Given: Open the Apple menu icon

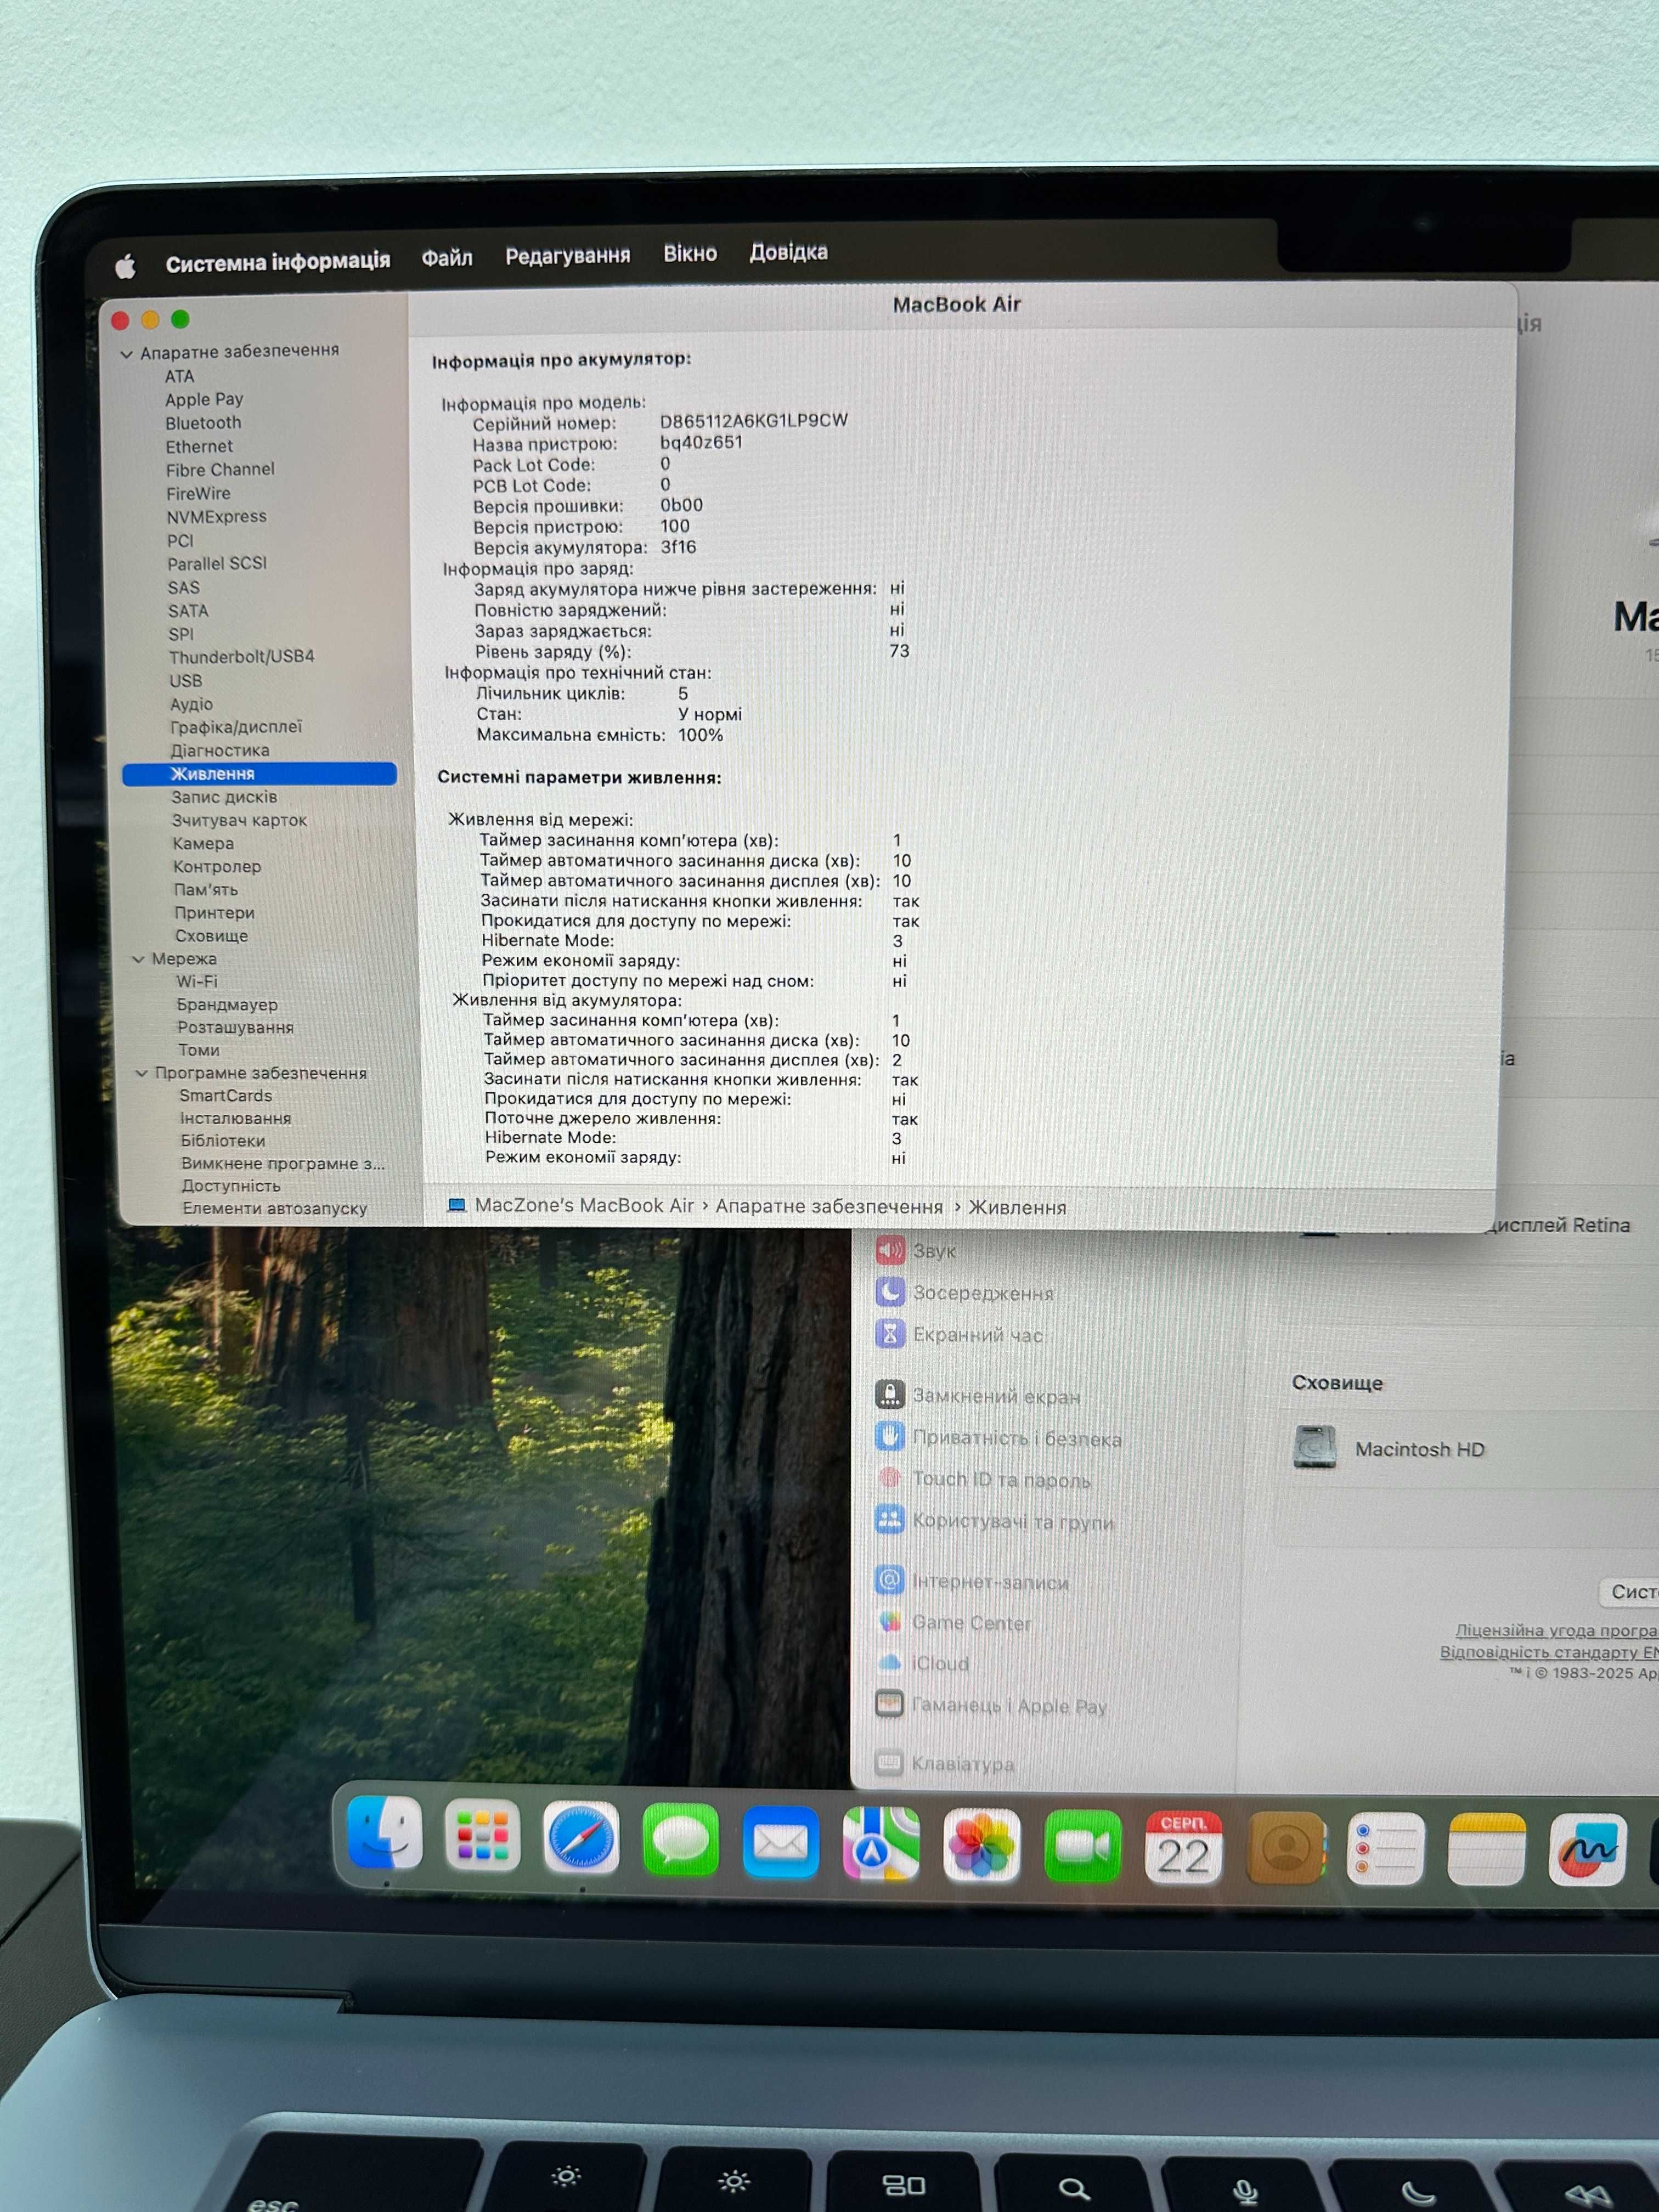Looking at the screenshot, I should click(125, 266).
